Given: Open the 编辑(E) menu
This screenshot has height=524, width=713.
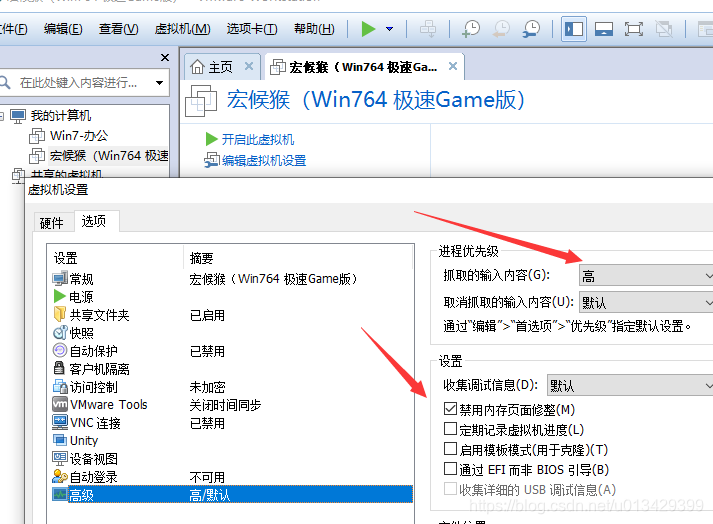Looking at the screenshot, I should point(63,29).
